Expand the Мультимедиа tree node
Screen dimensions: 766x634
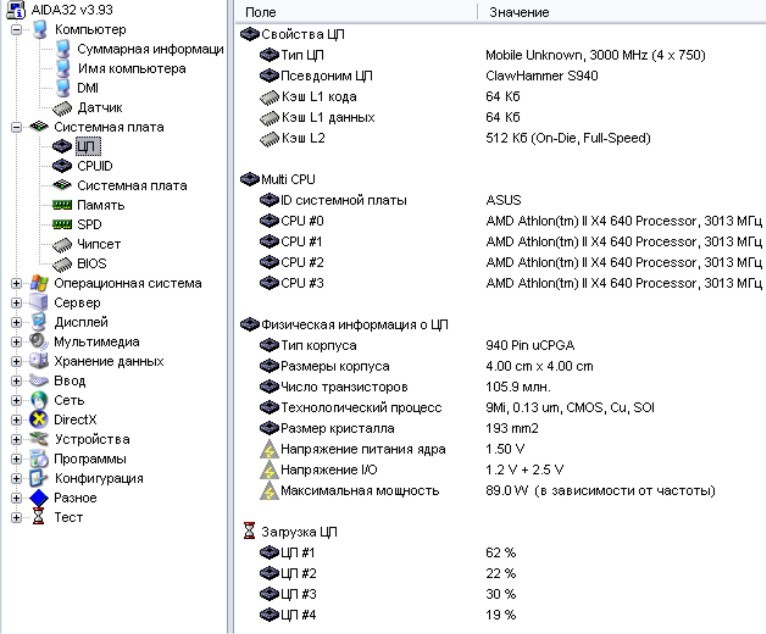[x=16, y=342]
